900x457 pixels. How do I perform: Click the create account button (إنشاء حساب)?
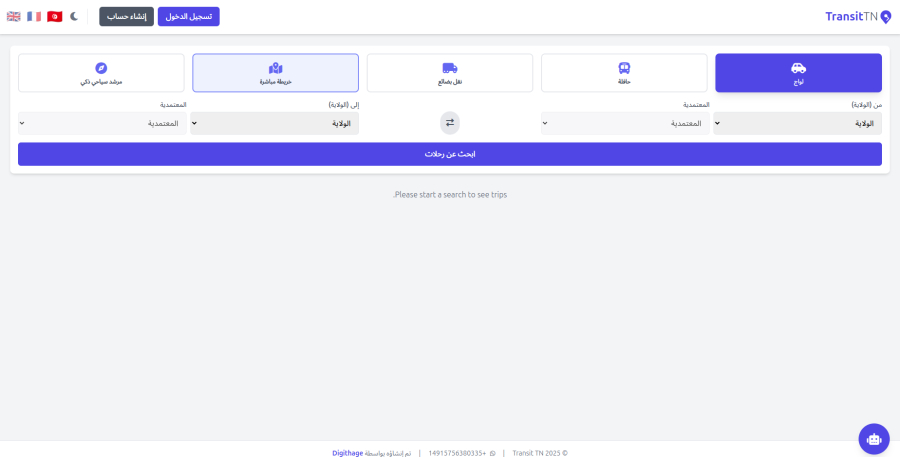[126, 17]
